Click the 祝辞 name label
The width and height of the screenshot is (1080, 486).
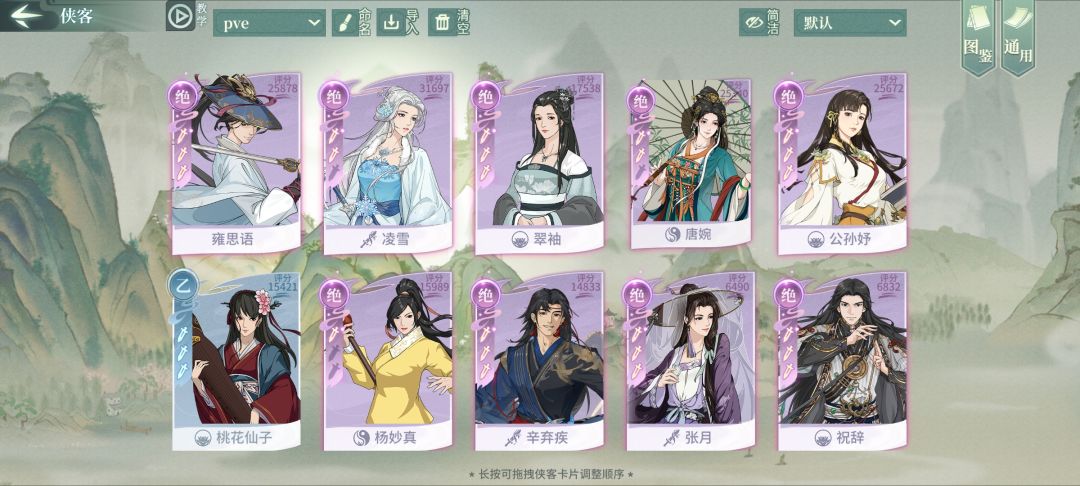[853, 437]
